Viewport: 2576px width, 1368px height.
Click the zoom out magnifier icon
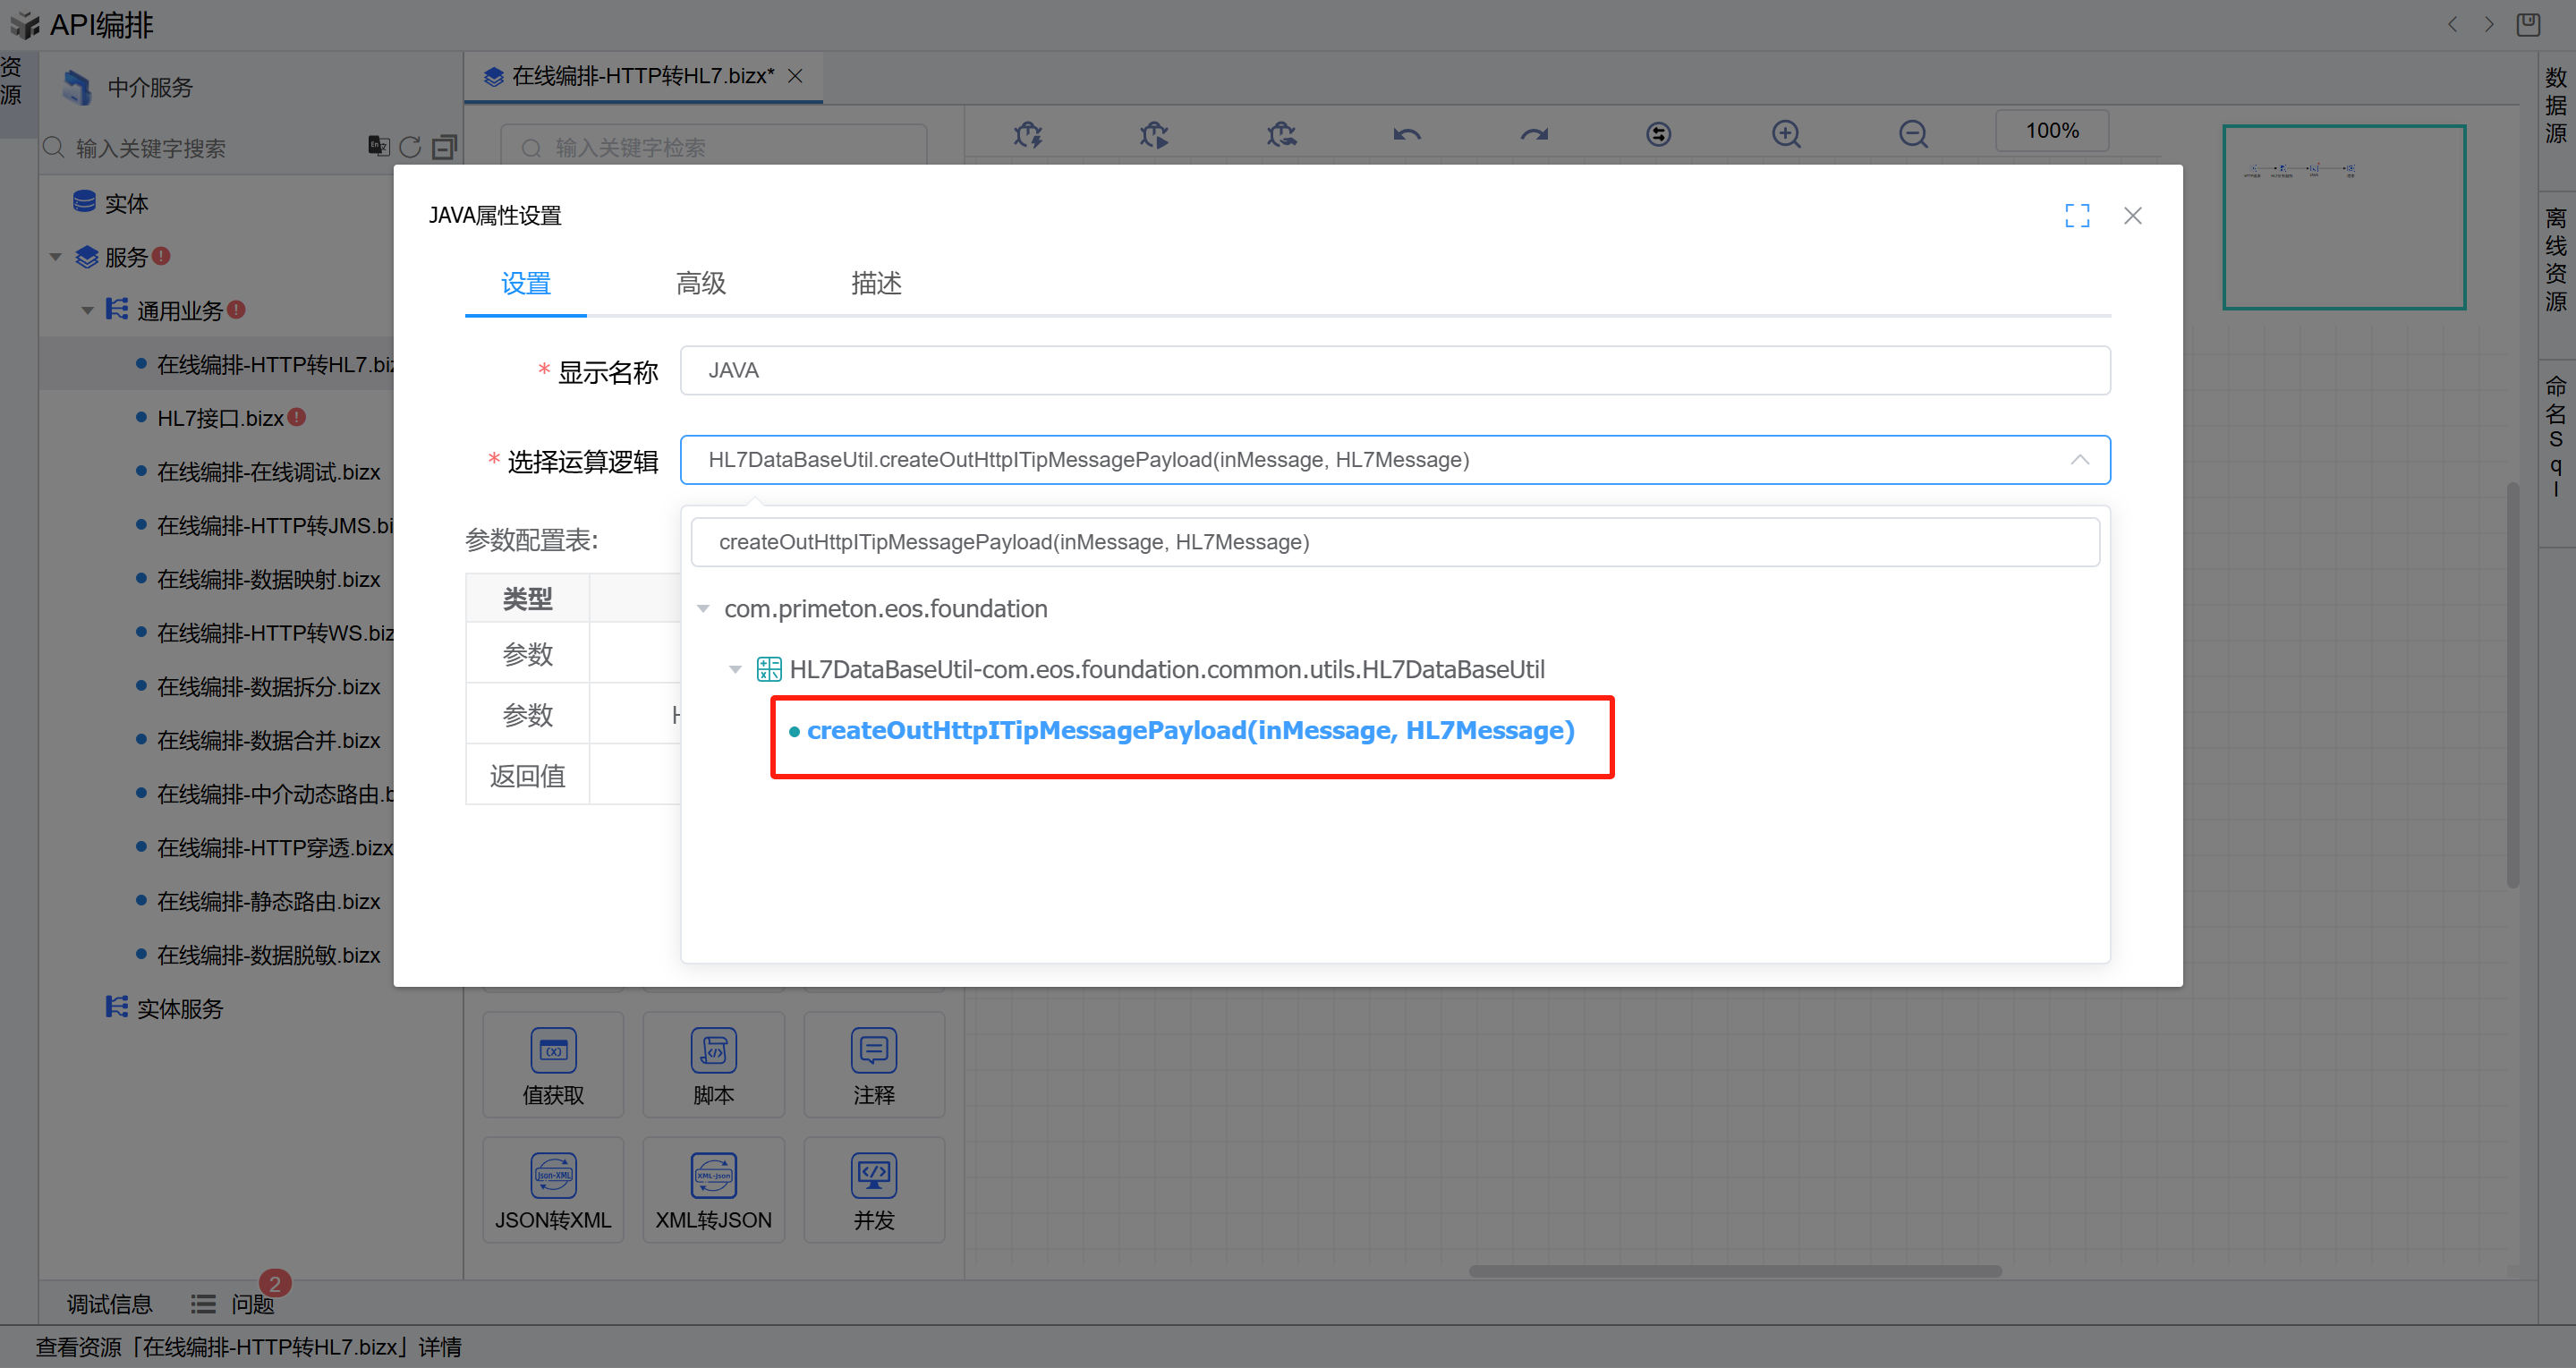click(x=1912, y=133)
